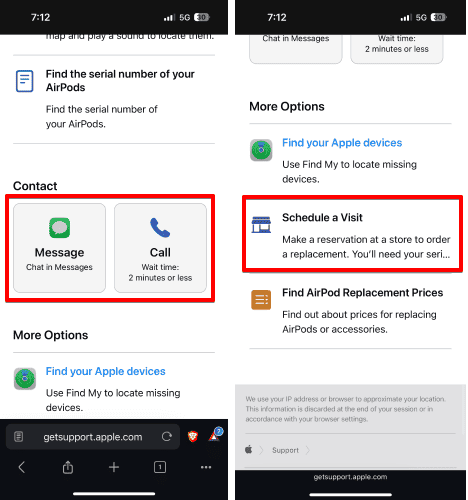Open the serial number document icon
The width and height of the screenshot is (468, 500).
tap(25, 81)
